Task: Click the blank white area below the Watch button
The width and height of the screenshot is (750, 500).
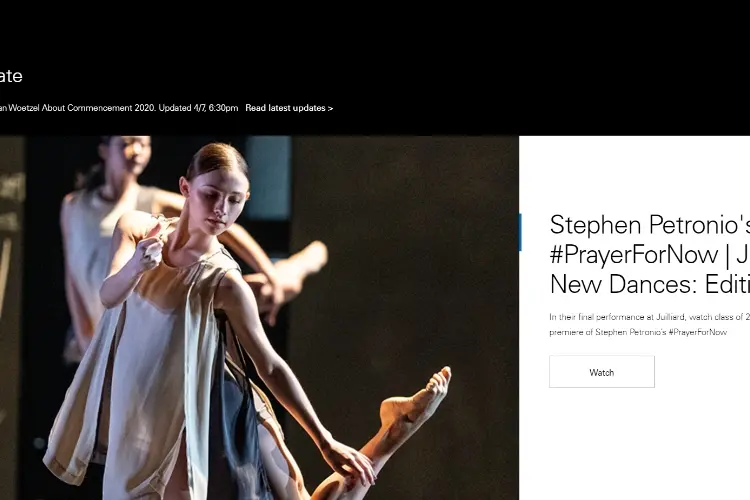Action: [634, 443]
